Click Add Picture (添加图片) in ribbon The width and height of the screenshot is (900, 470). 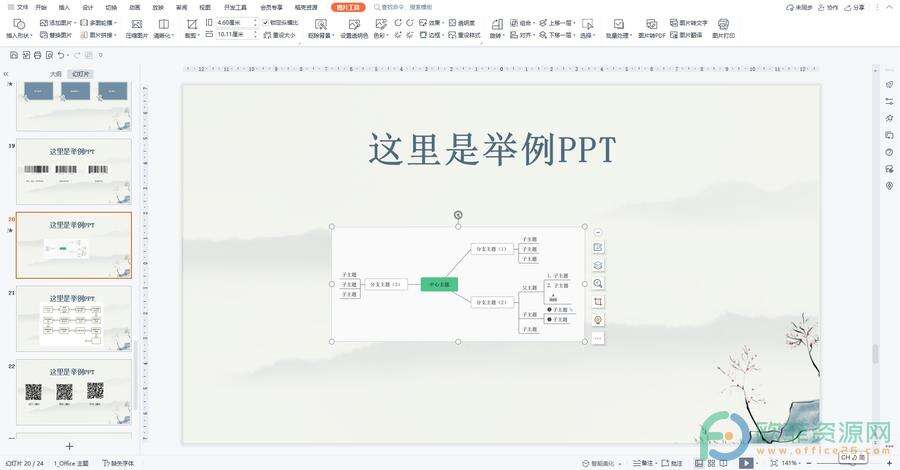pos(56,23)
